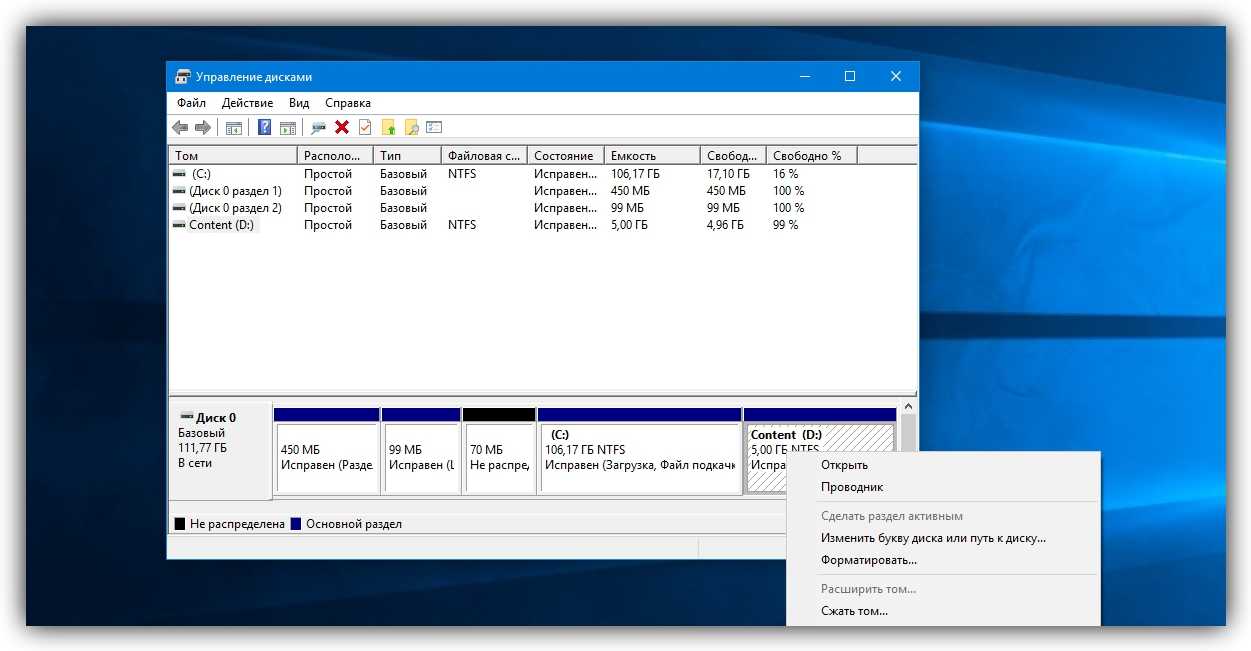Sort by the Состояние column header
This screenshot has height=651, width=1251.
566,156
